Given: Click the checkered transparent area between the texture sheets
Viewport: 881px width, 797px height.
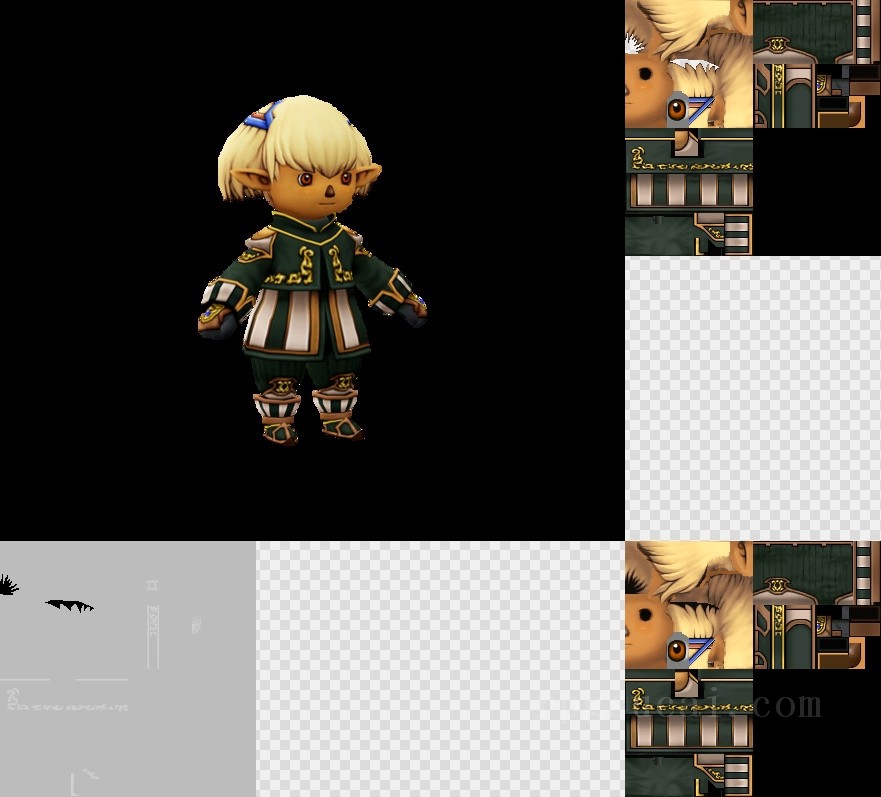Looking at the screenshot, I should click(x=752, y=398).
